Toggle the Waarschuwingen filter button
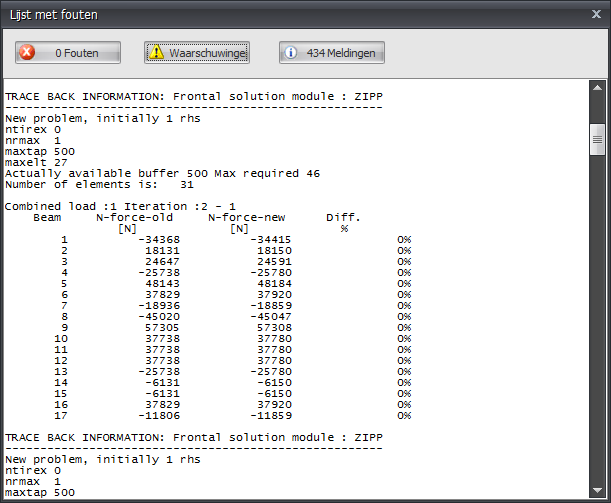 click(x=197, y=53)
